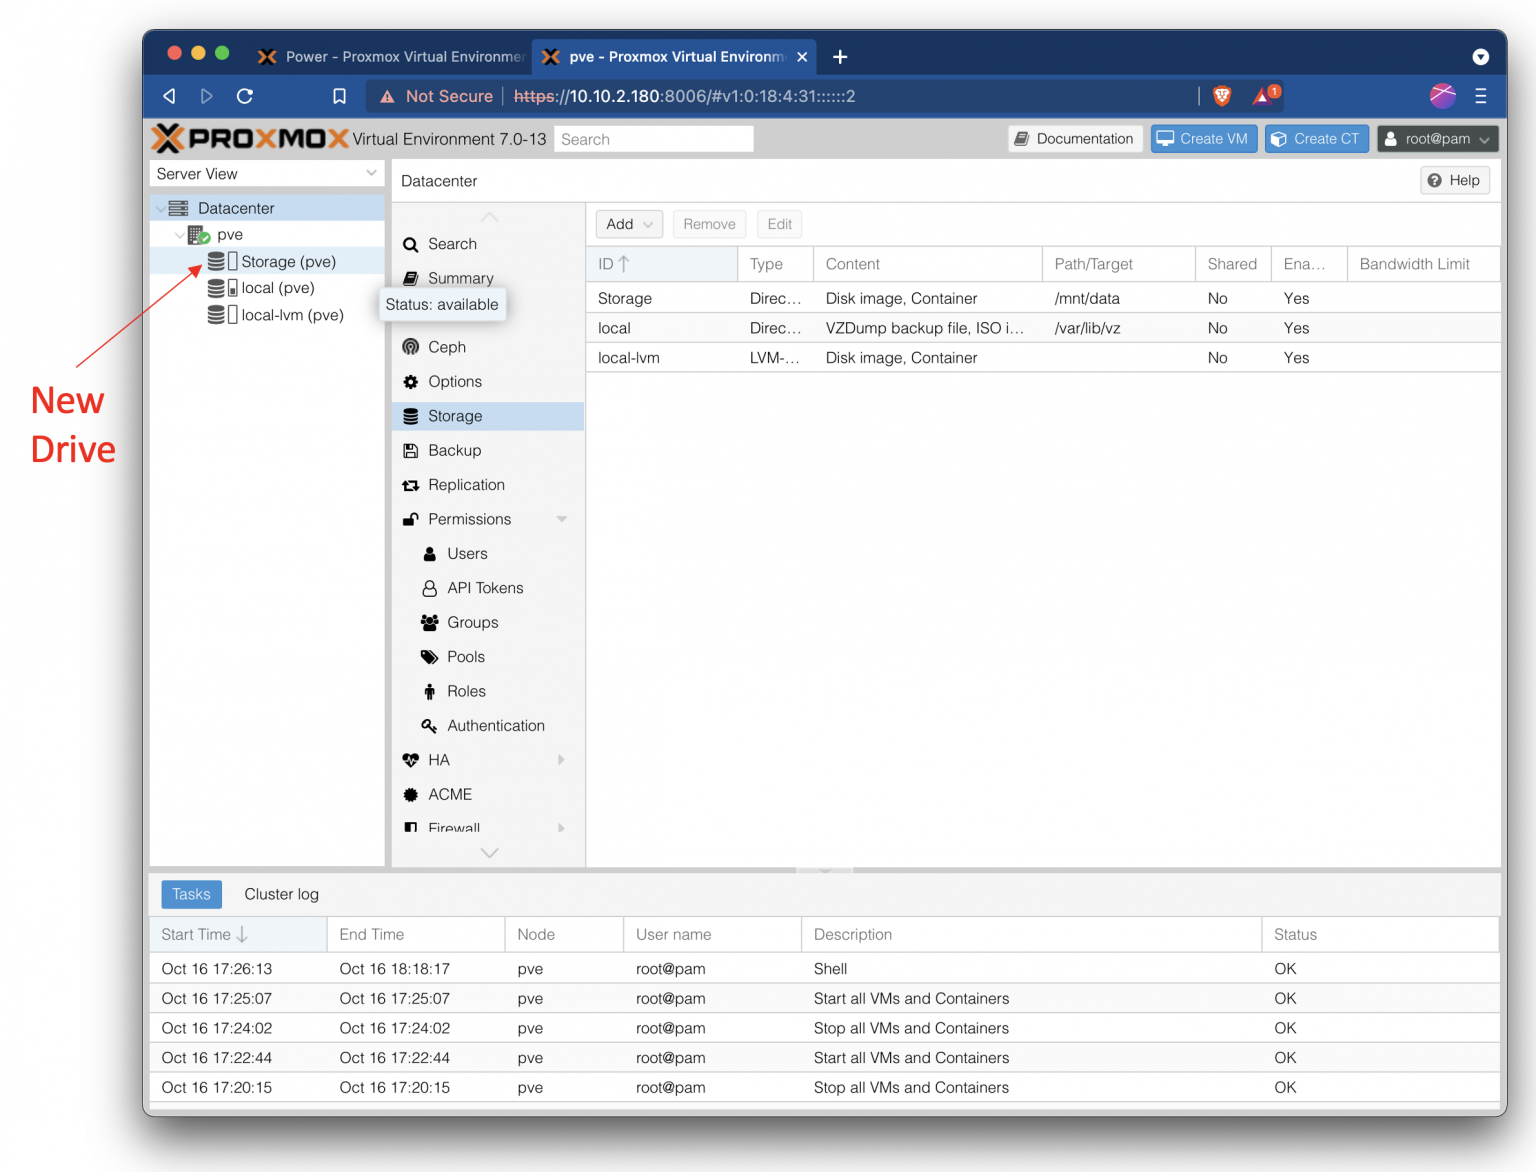This screenshot has height=1172, width=1536.
Task: Click the browser reload icon
Action: pos(245,96)
